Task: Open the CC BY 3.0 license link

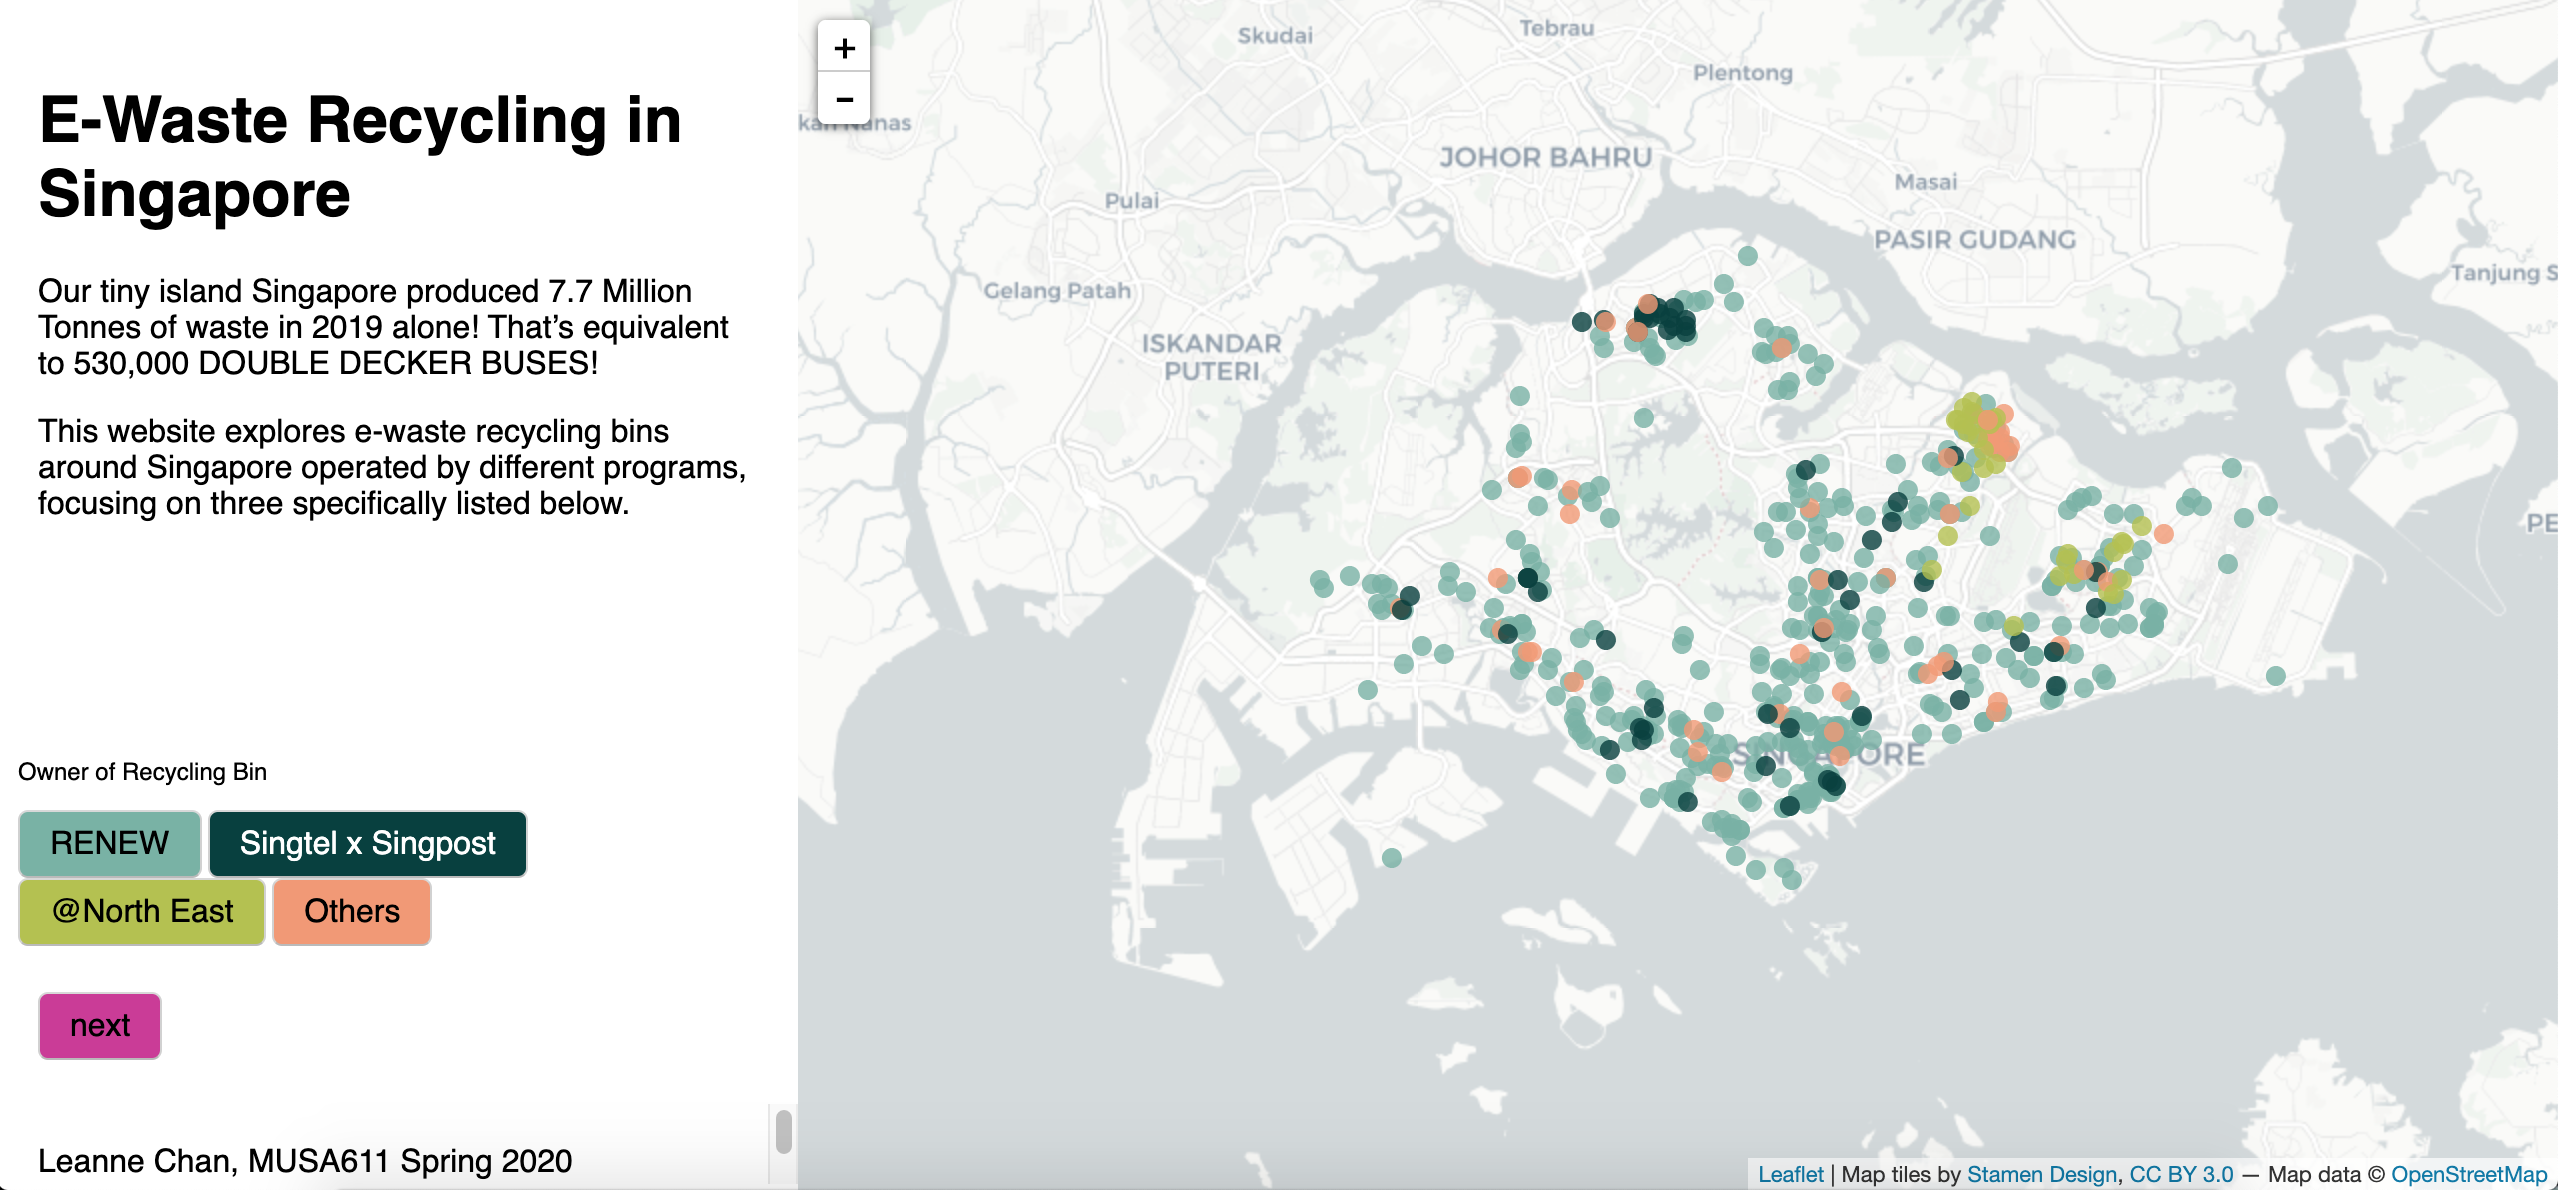Action: [2181, 1174]
